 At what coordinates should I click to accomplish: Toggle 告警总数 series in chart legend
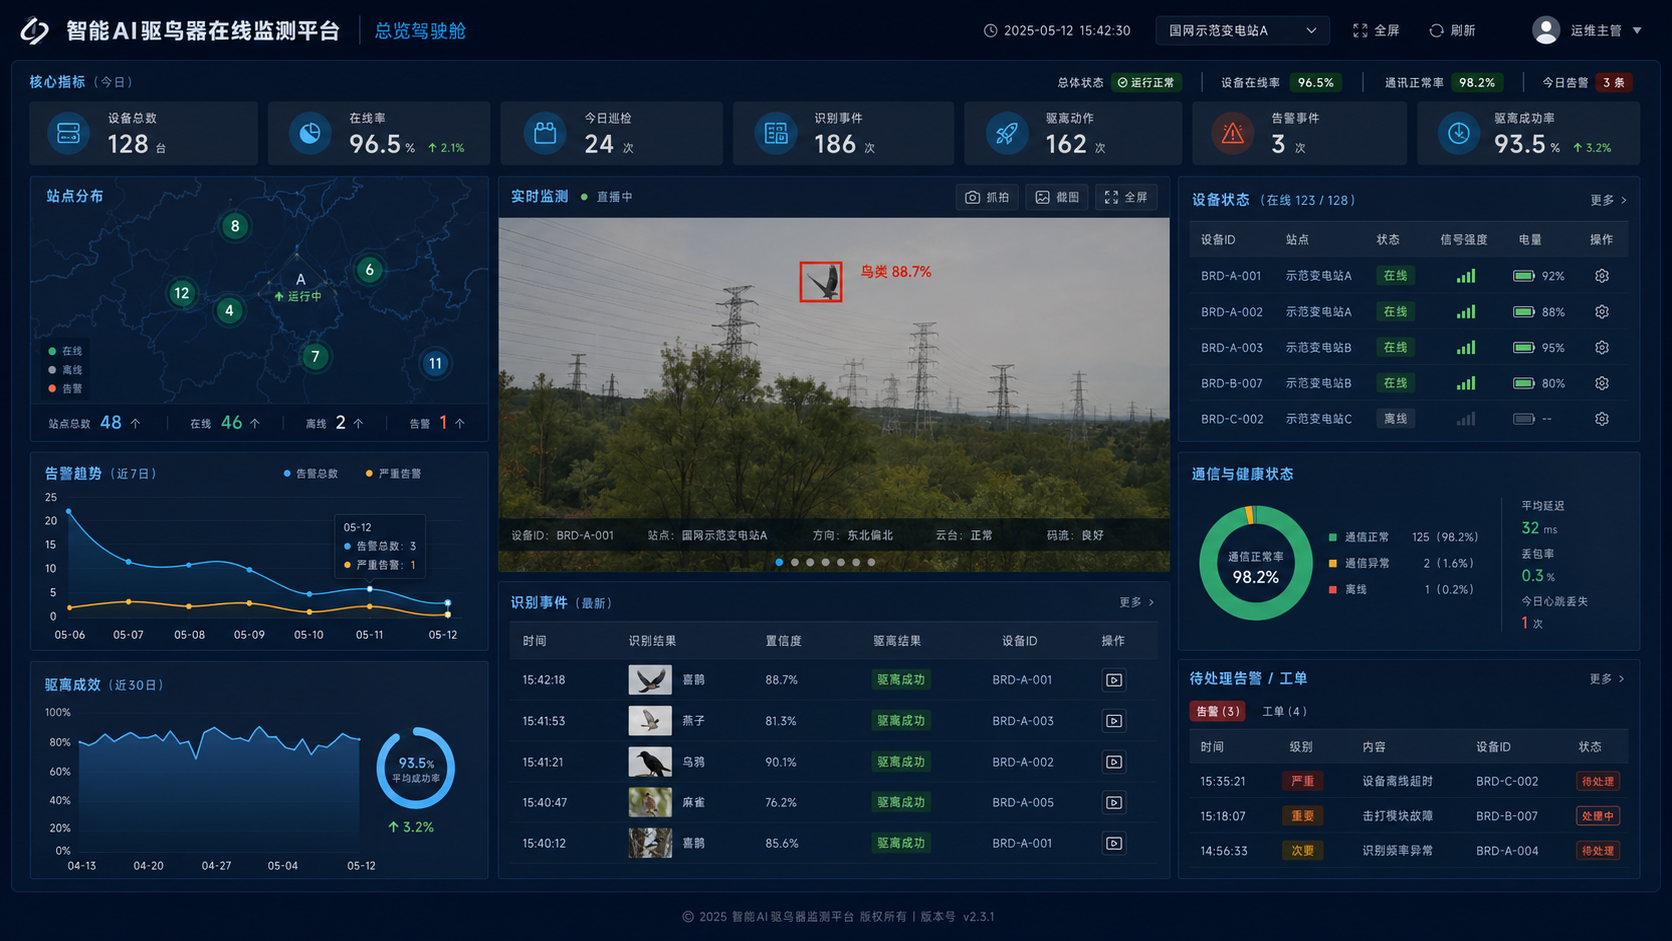[x=311, y=474]
